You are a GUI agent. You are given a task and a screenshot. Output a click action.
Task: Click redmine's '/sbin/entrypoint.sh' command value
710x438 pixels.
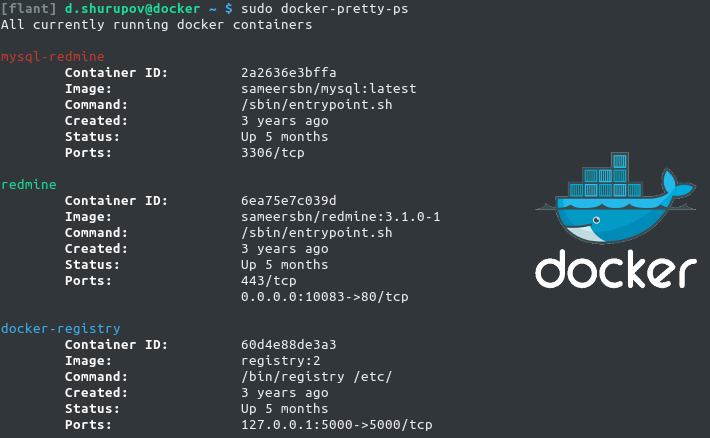[x=317, y=233]
